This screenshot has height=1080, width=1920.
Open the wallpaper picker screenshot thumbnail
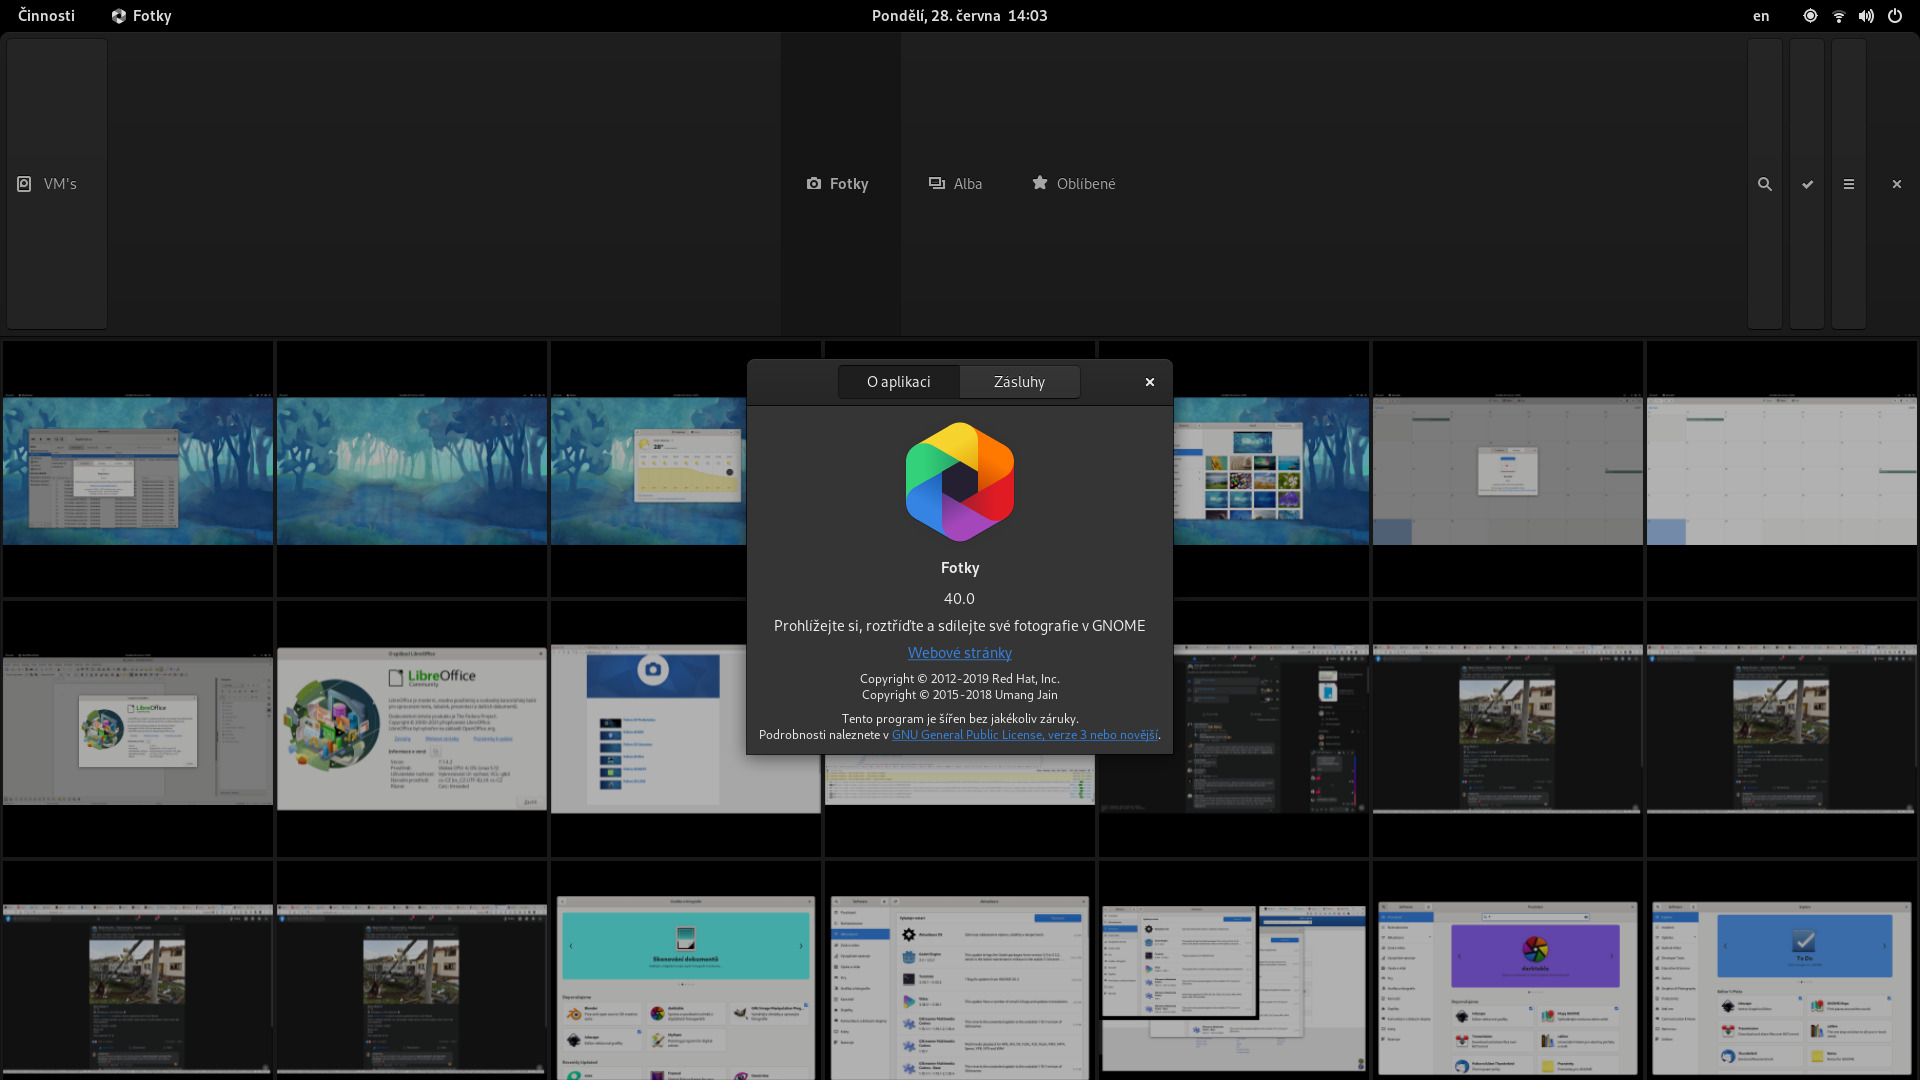coord(1271,470)
